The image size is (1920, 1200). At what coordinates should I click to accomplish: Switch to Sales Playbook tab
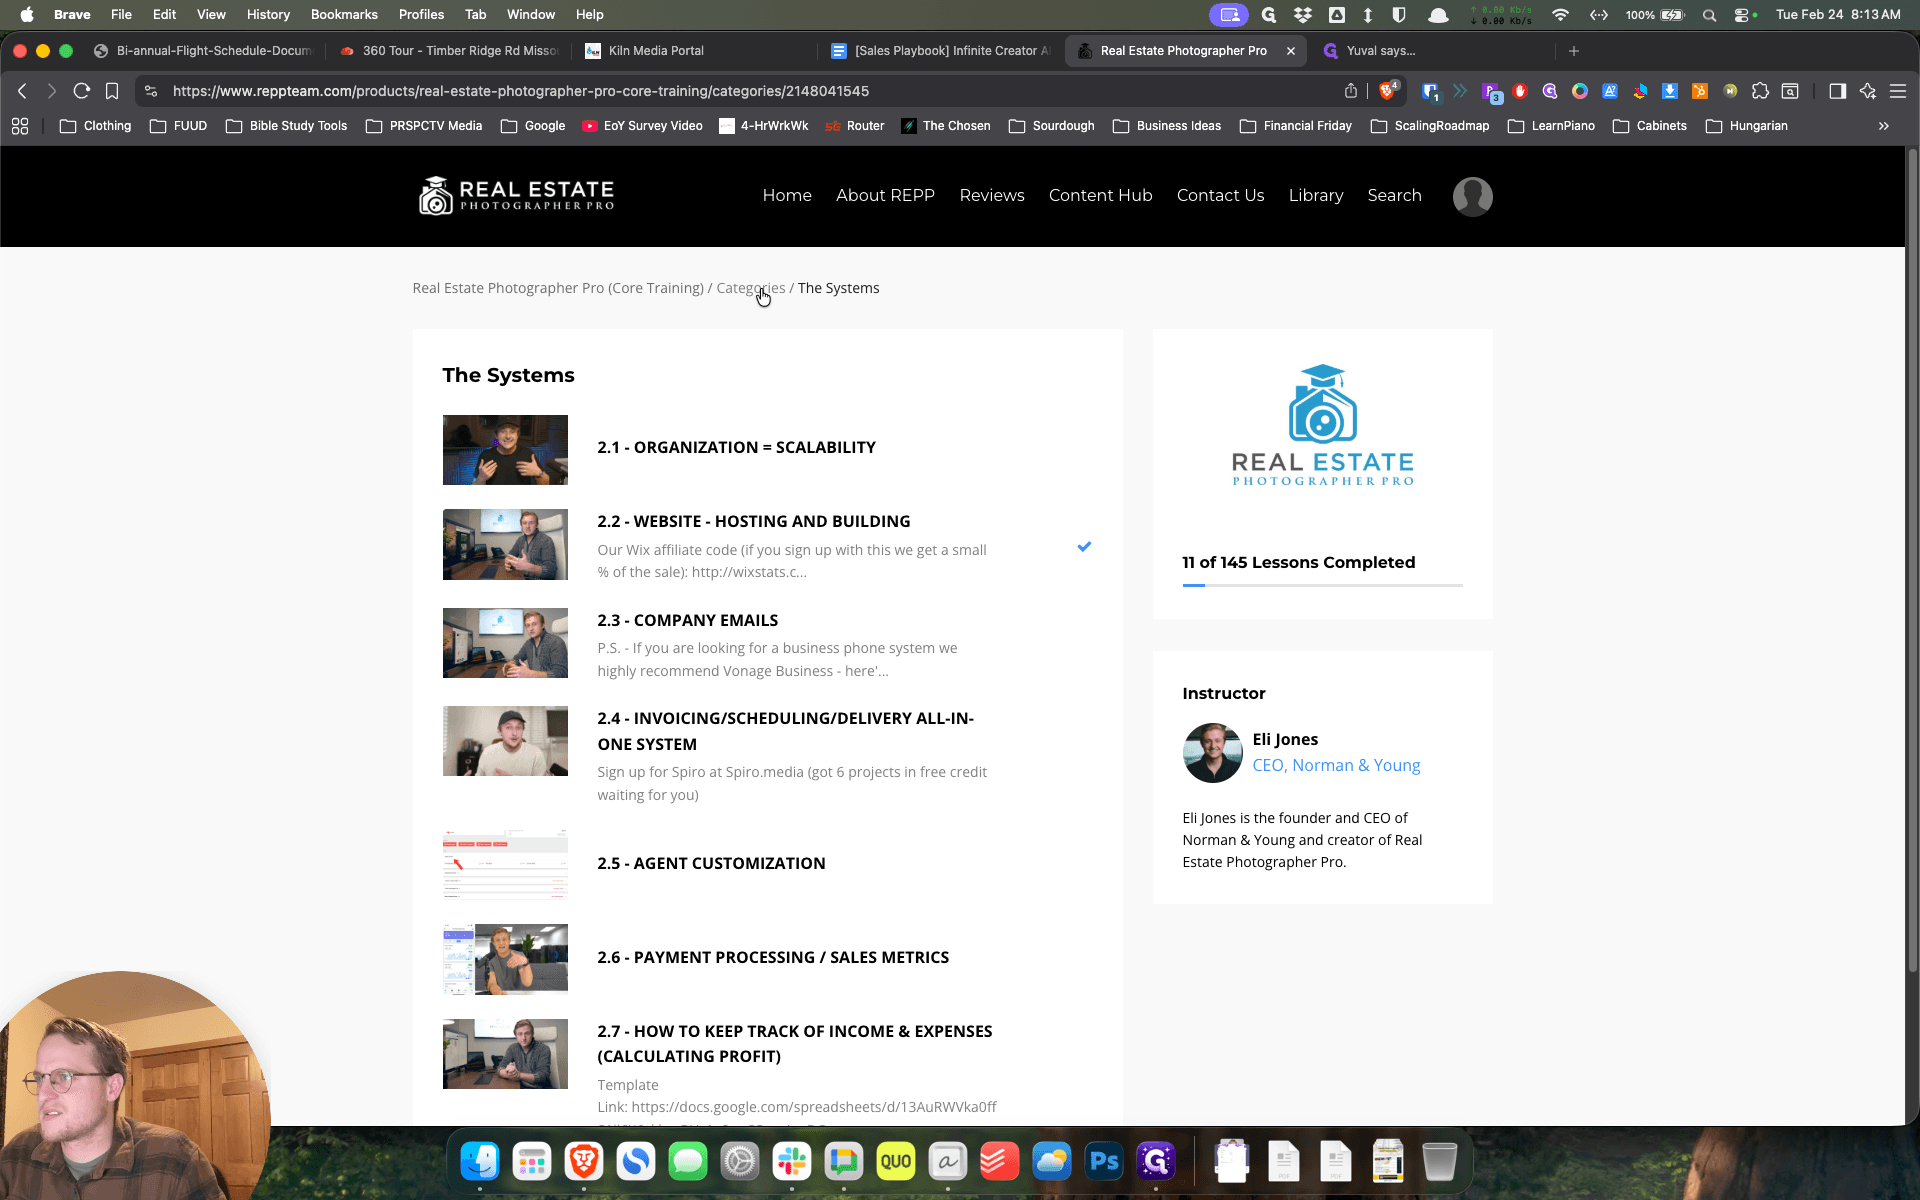pyautogui.click(x=940, y=51)
